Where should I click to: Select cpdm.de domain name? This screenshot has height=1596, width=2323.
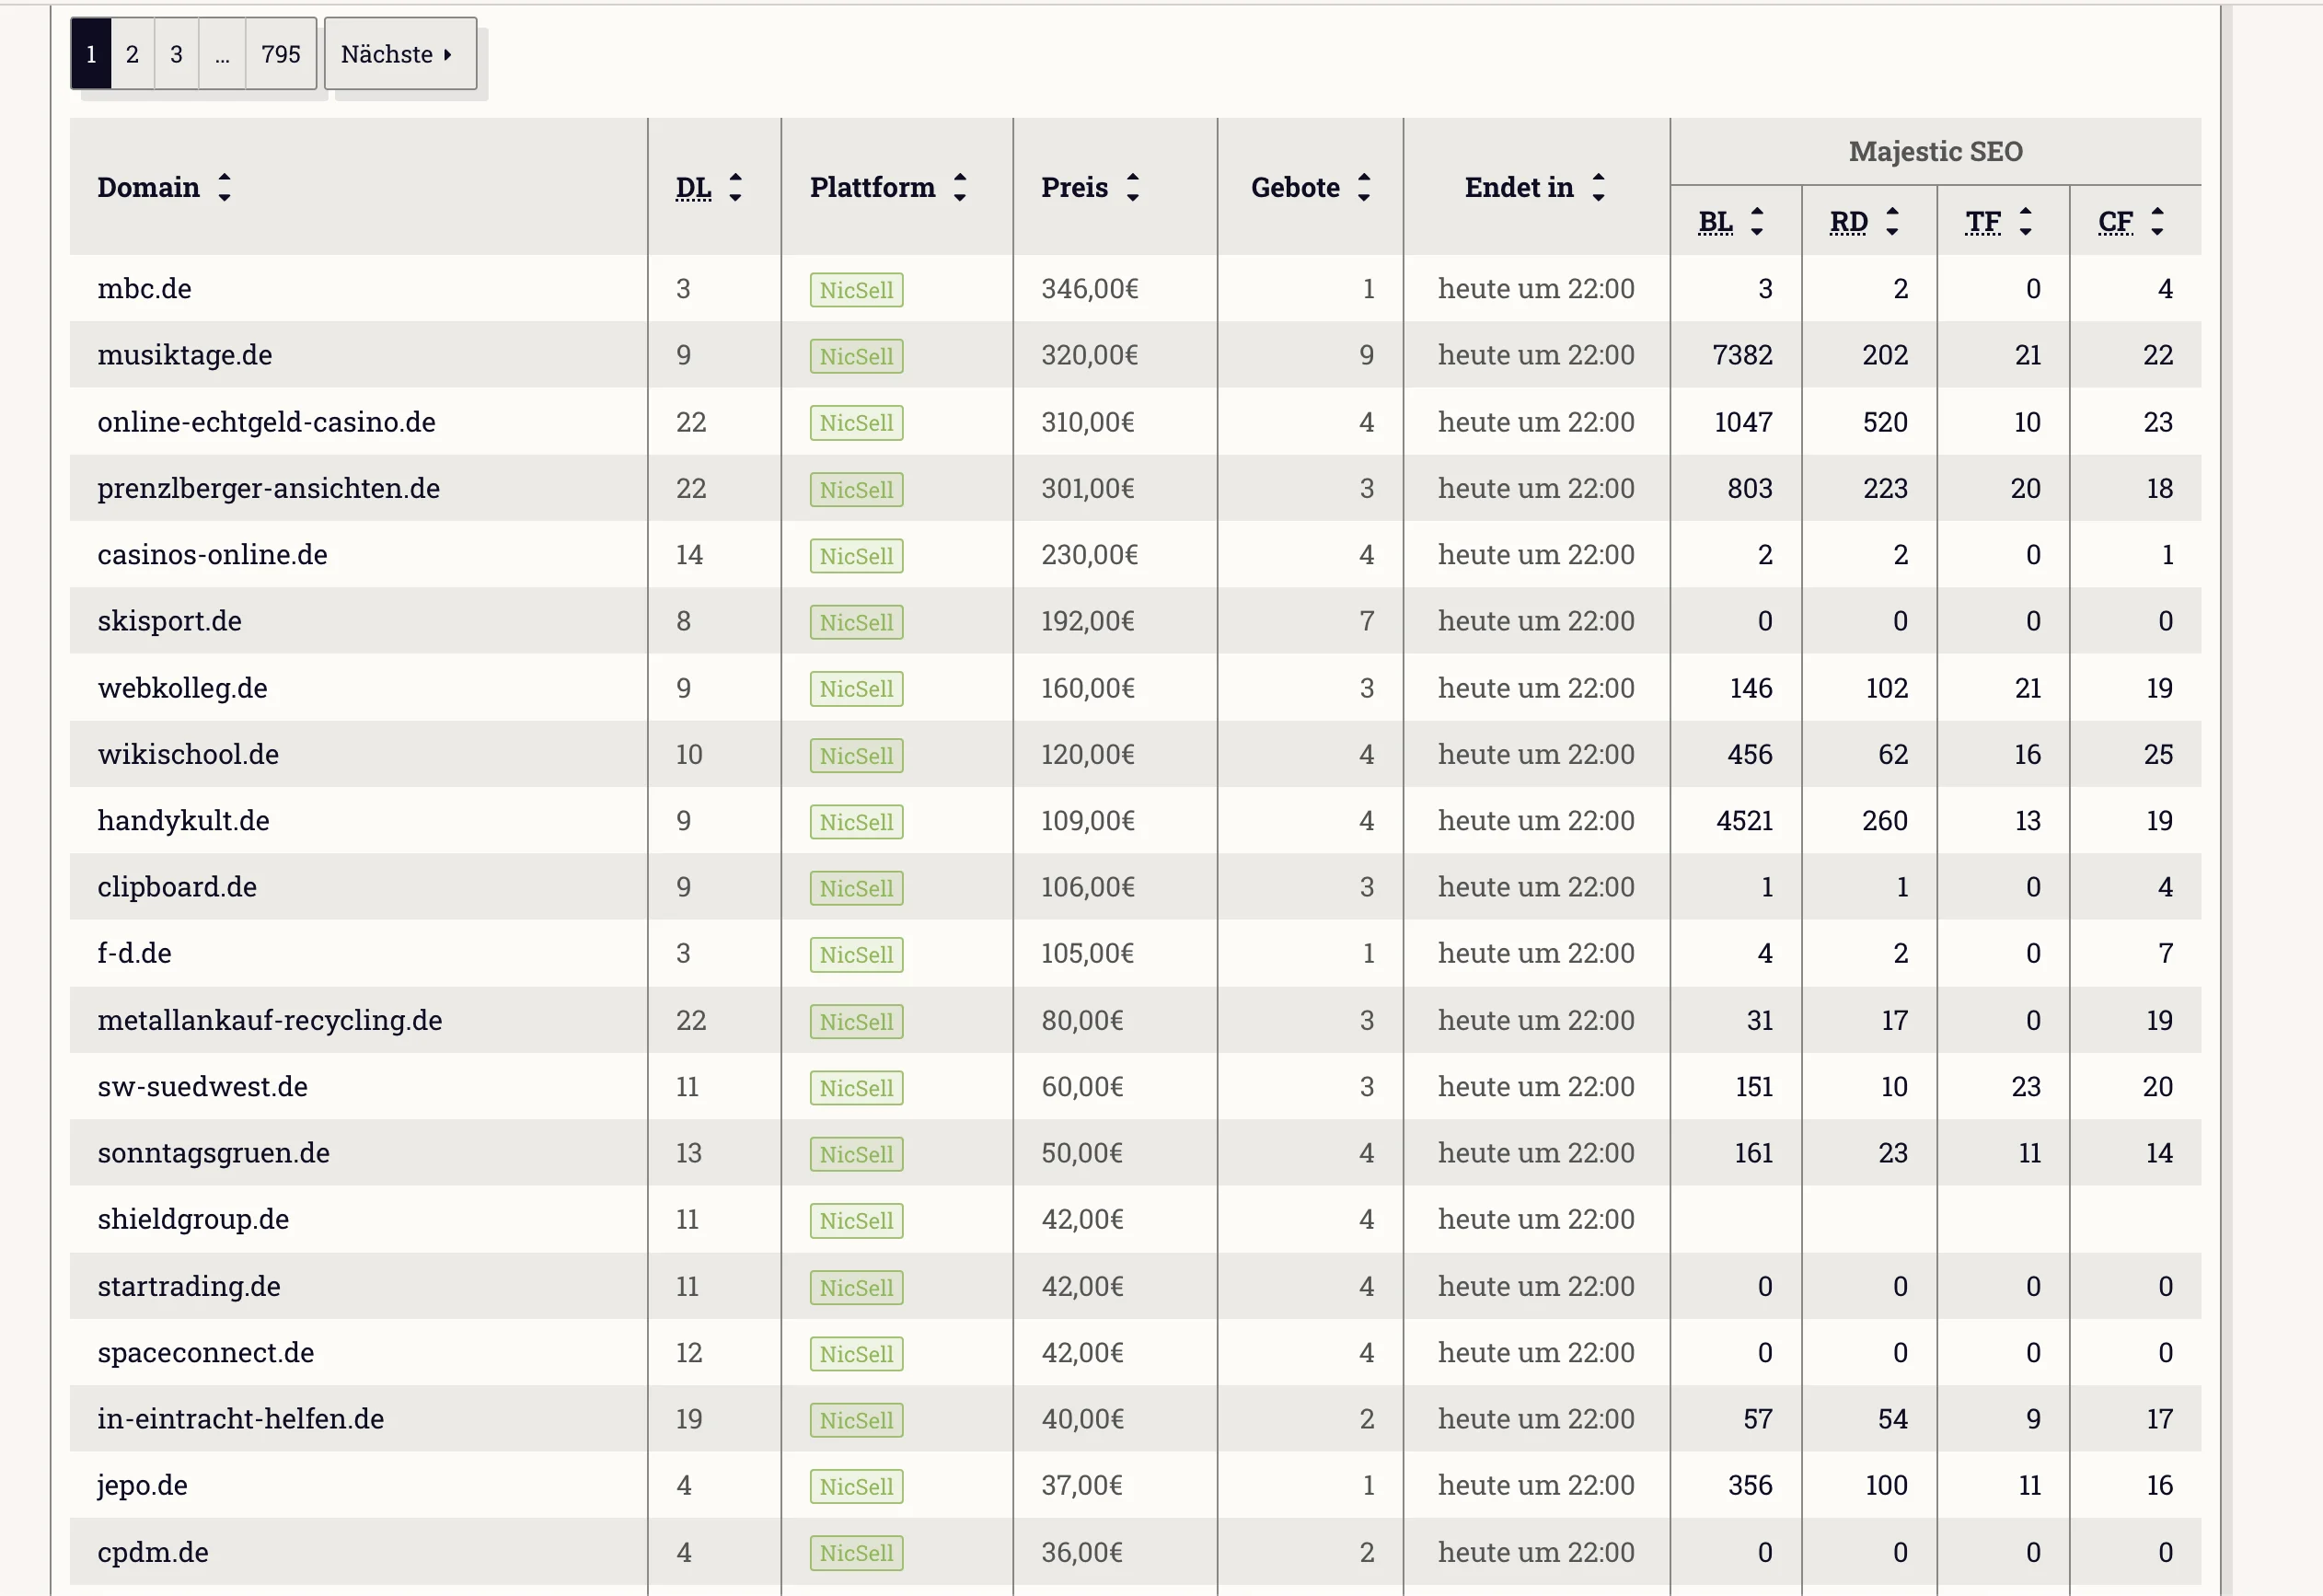point(153,1552)
